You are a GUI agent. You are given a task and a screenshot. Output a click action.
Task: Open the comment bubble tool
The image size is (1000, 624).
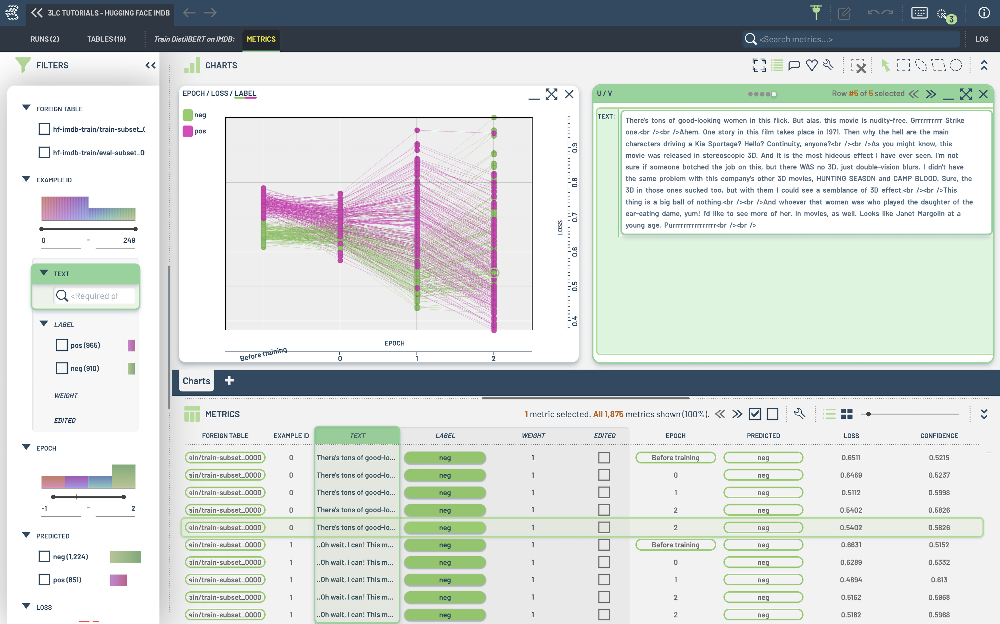tap(794, 65)
